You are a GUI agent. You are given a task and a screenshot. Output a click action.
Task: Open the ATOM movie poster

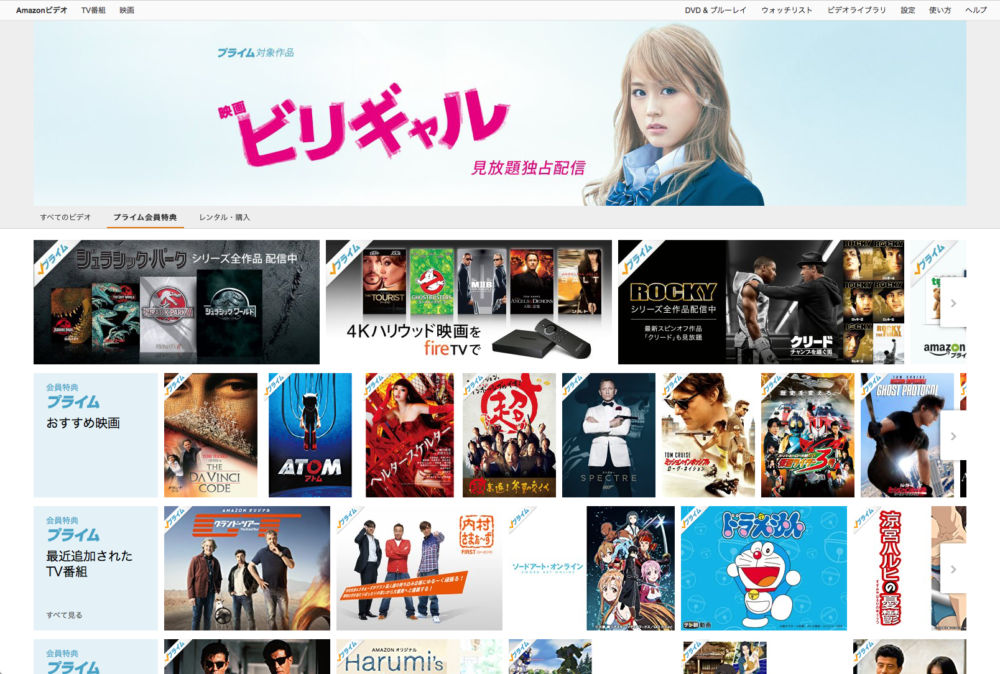[310, 435]
